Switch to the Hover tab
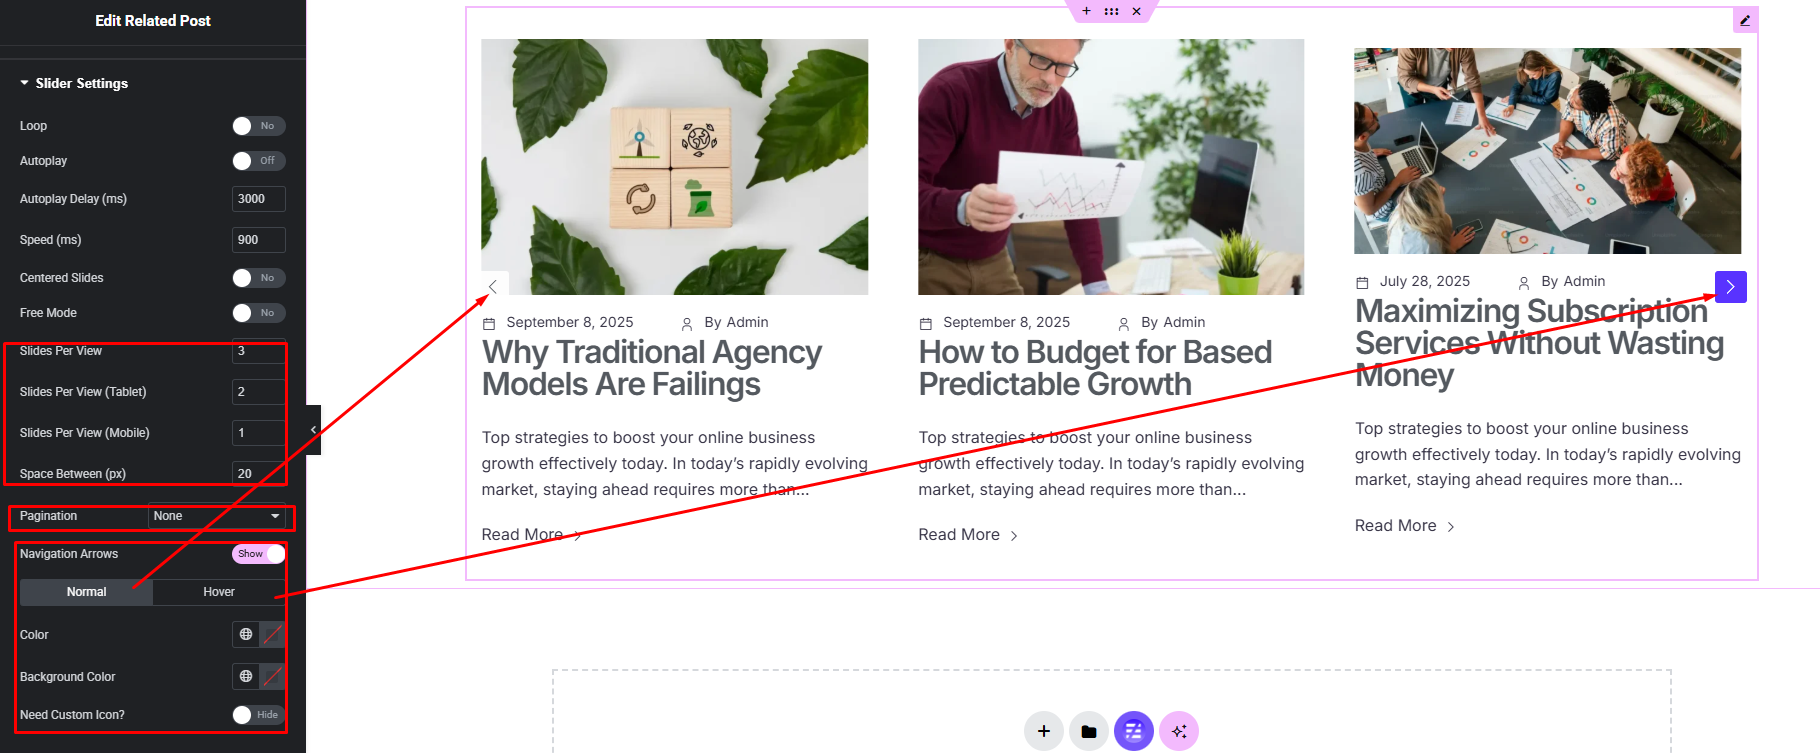Viewport: 1820px width, 753px height. (x=219, y=592)
